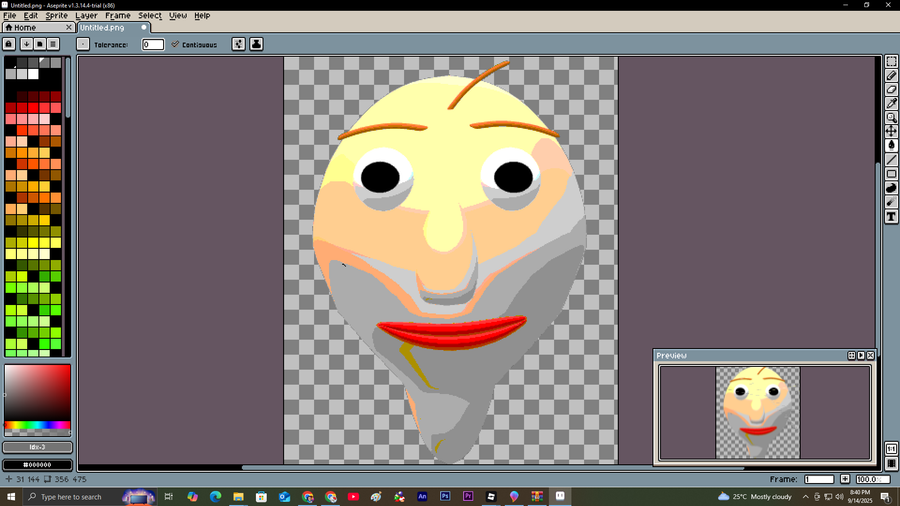Open brush type selector
Viewport: 900px width, 506px height.
(x=83, y=44)
